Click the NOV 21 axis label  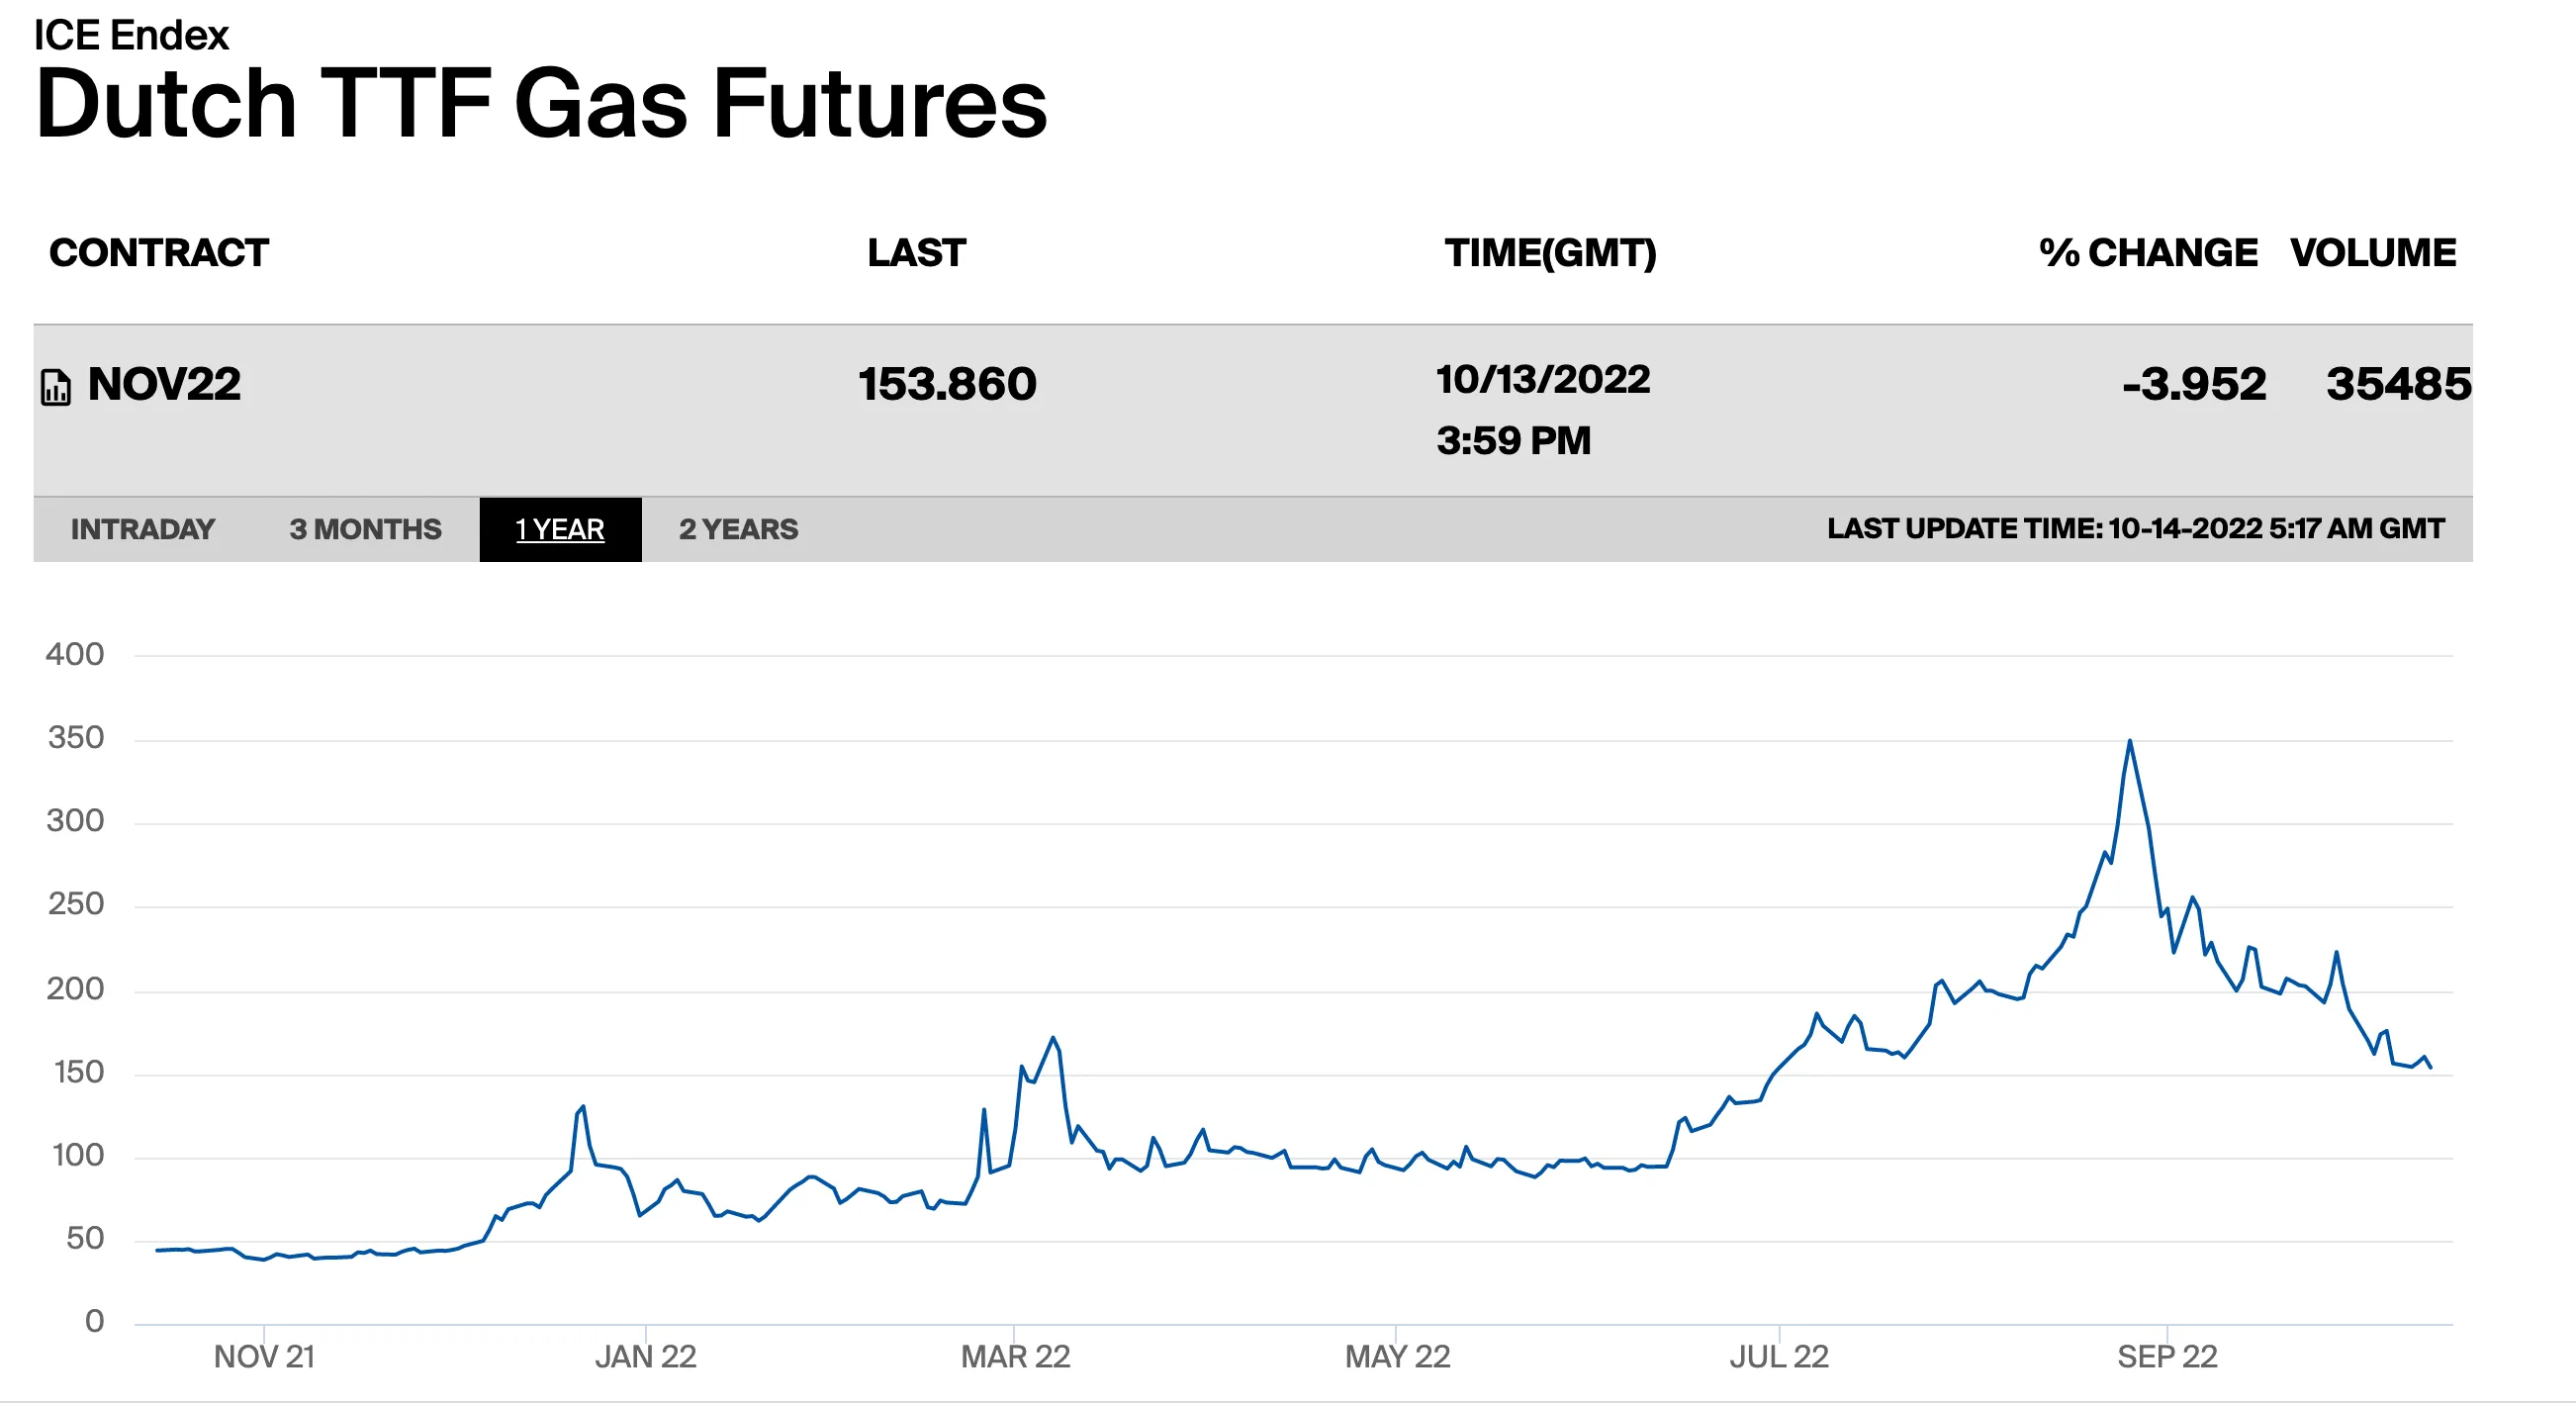[x=264, y=1357]
